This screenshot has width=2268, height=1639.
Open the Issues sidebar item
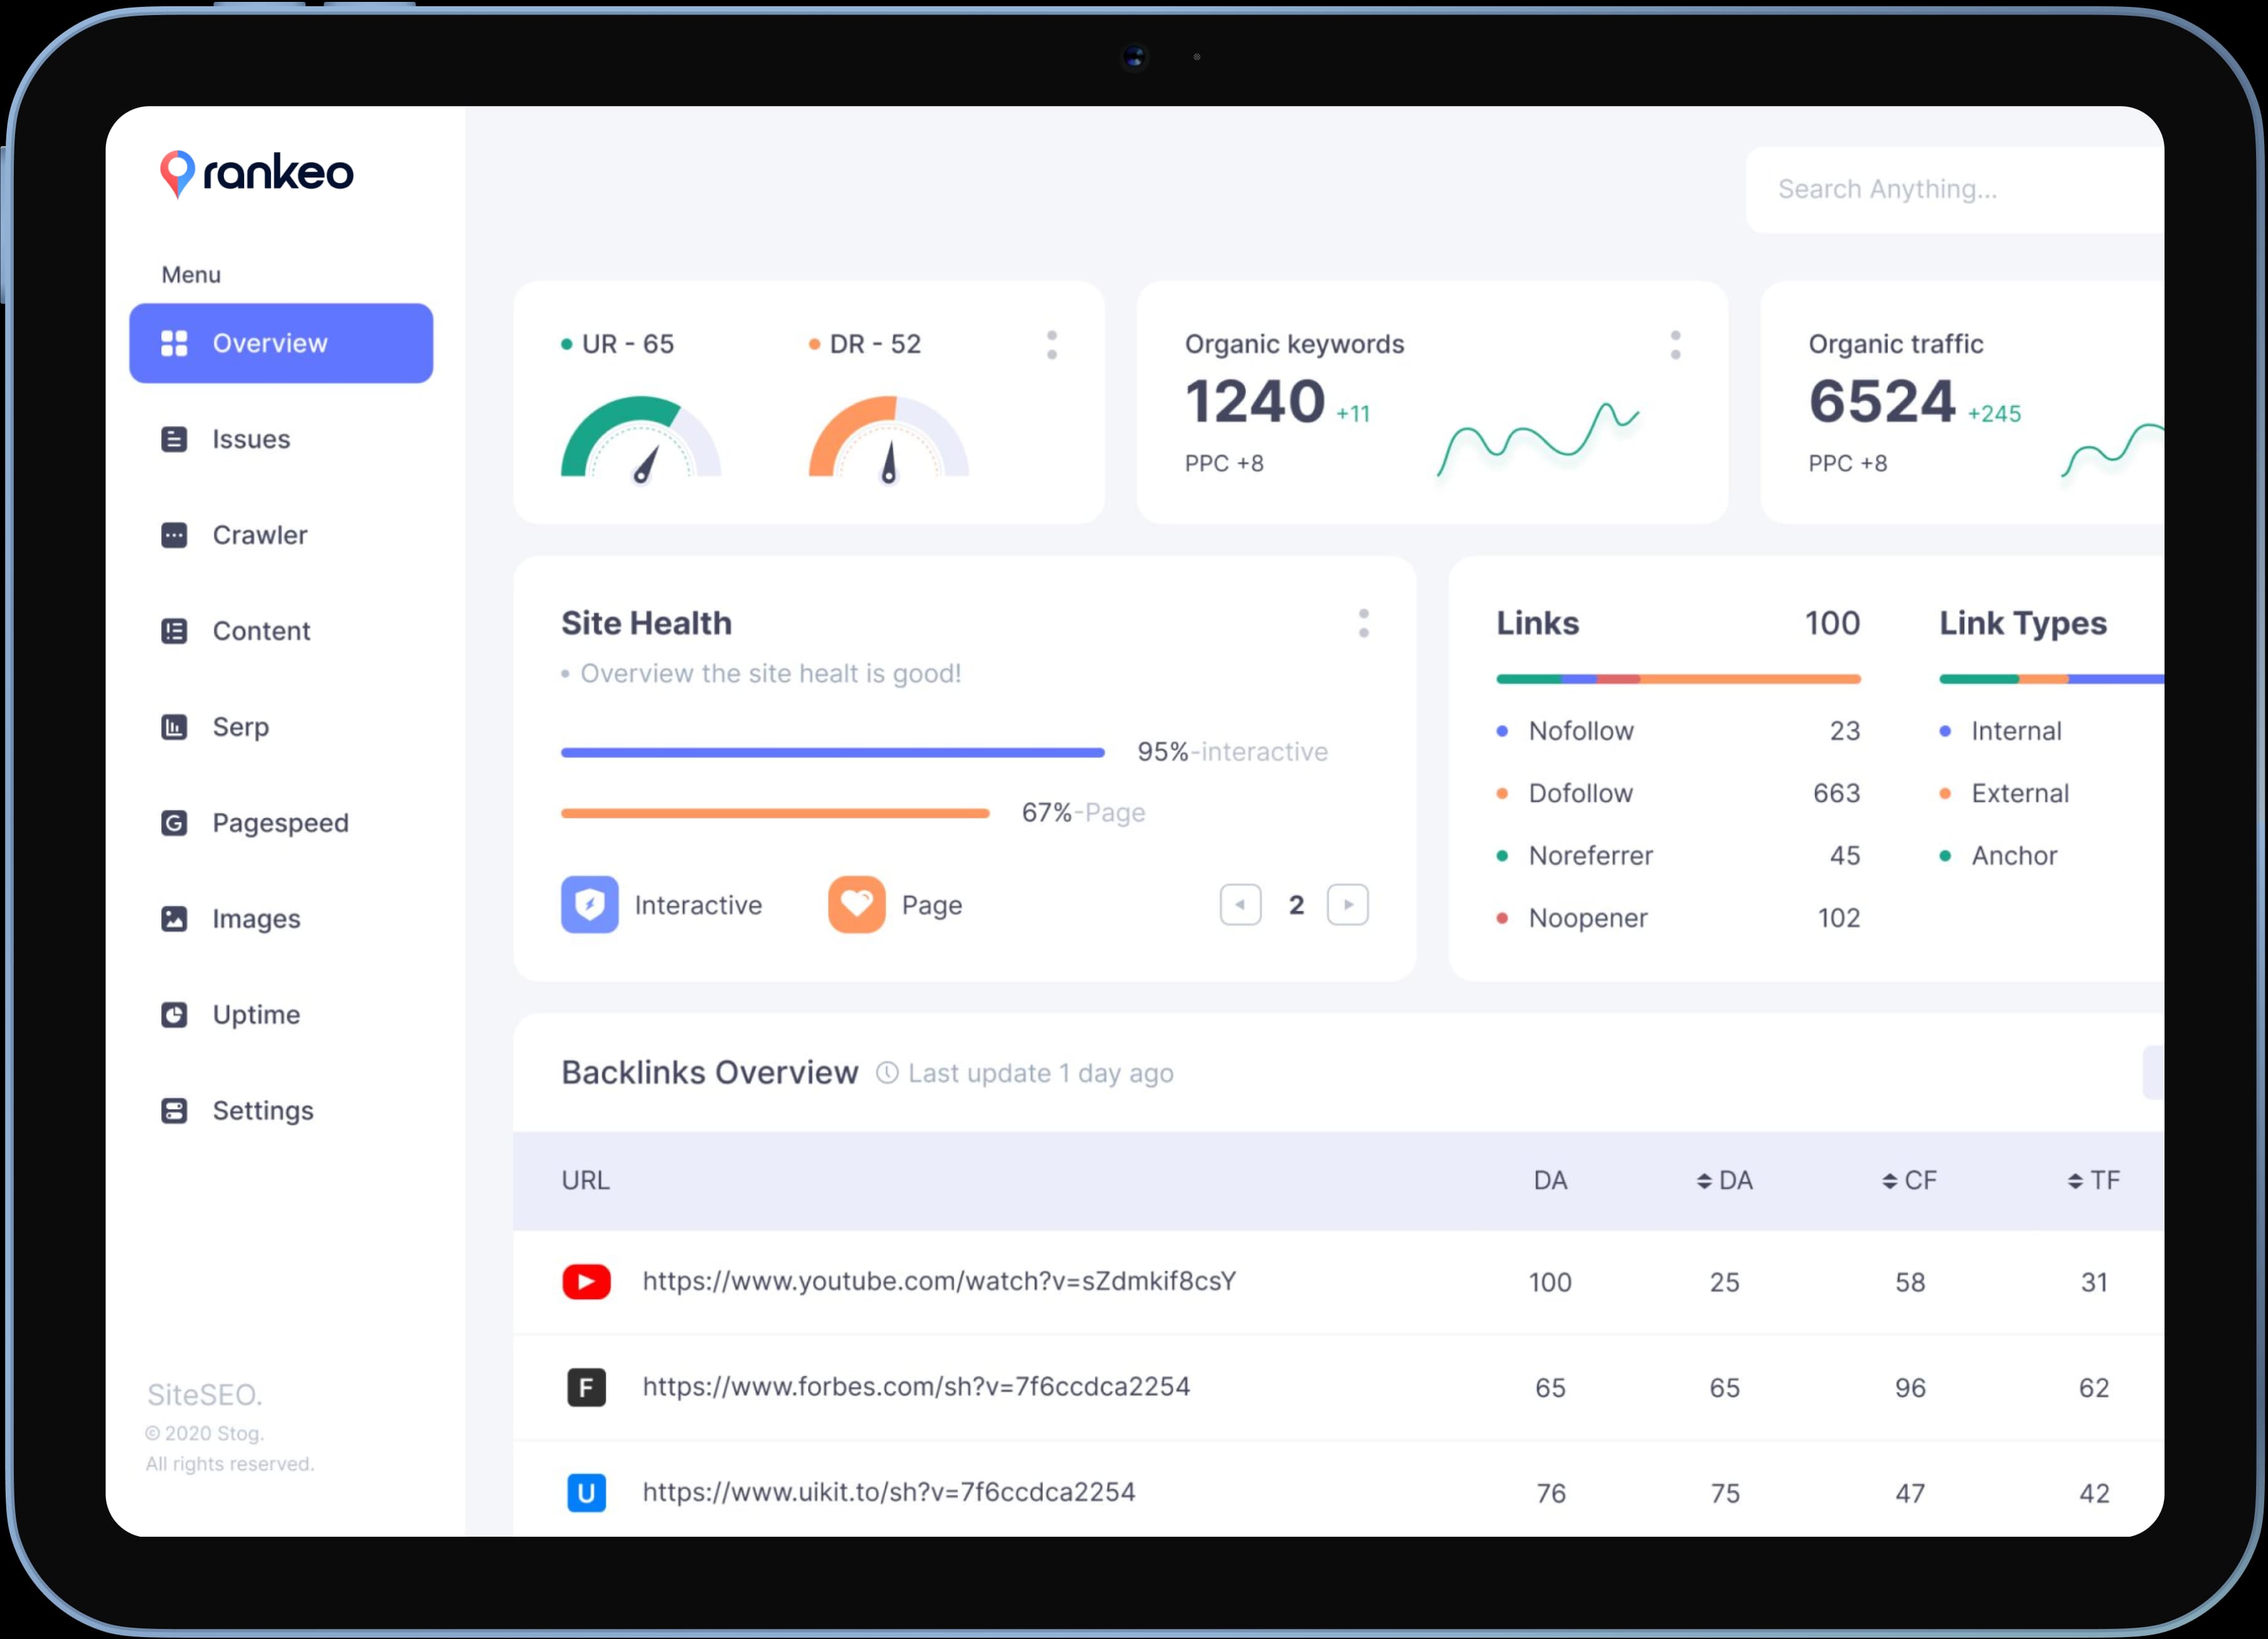click(x=250, y=439)
